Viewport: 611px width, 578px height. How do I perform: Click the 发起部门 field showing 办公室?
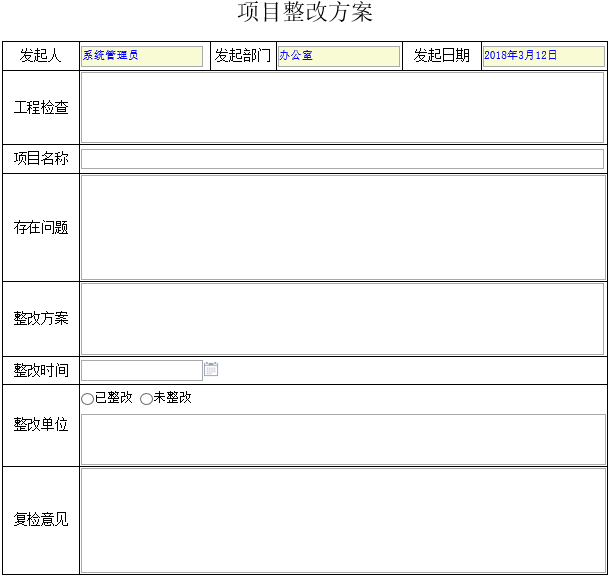click(x=338, y=56)
